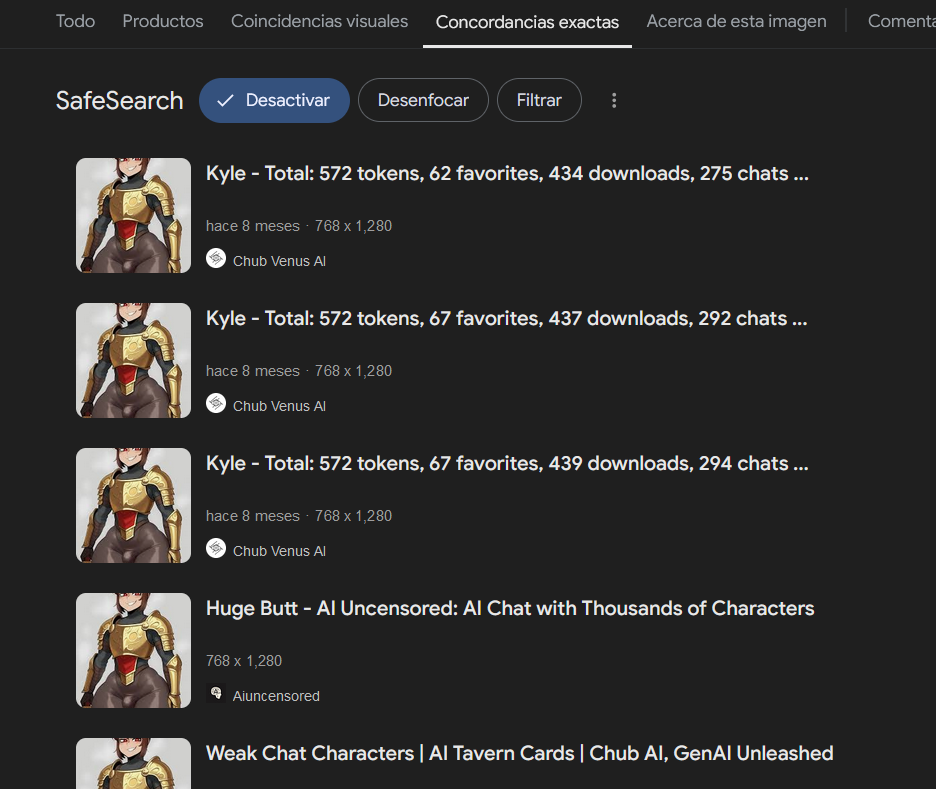Open the SafeSearch more options three-dot menu
936x789 pixels.
coord(614,100)
